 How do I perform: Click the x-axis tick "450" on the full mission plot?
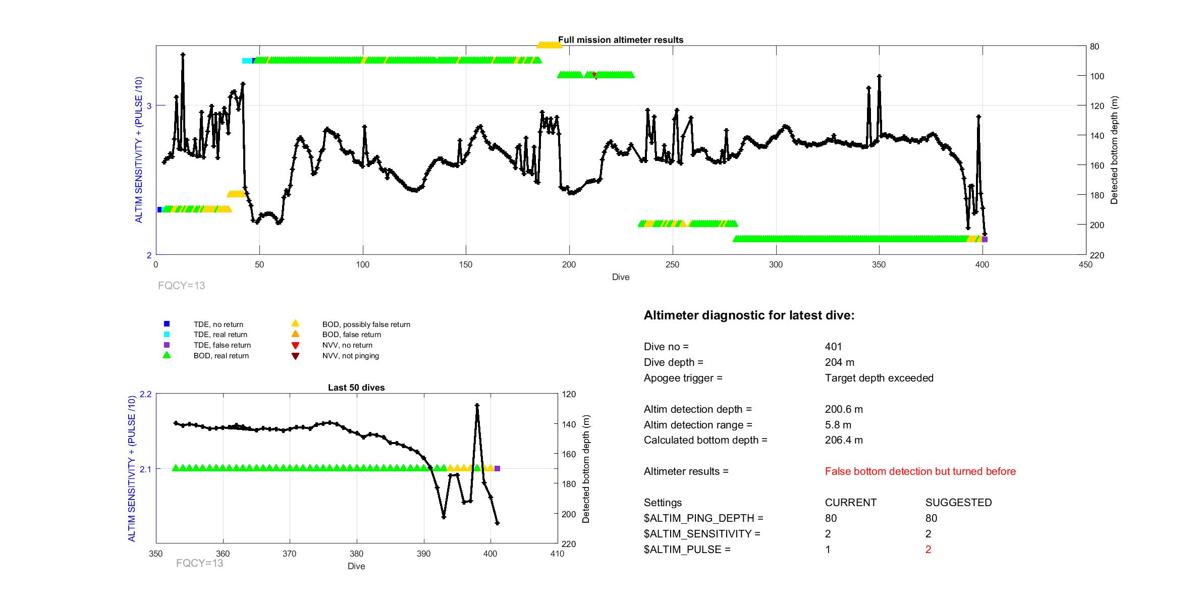(x=1085, y=265)
